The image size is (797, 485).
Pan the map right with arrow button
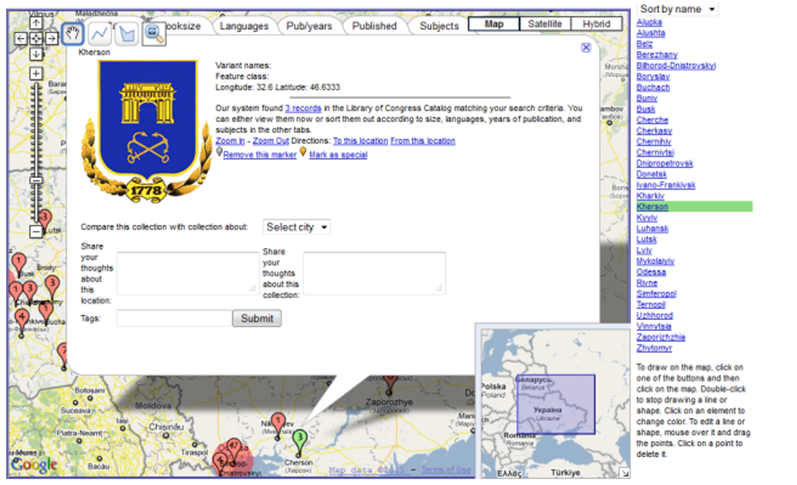[51, 38]
